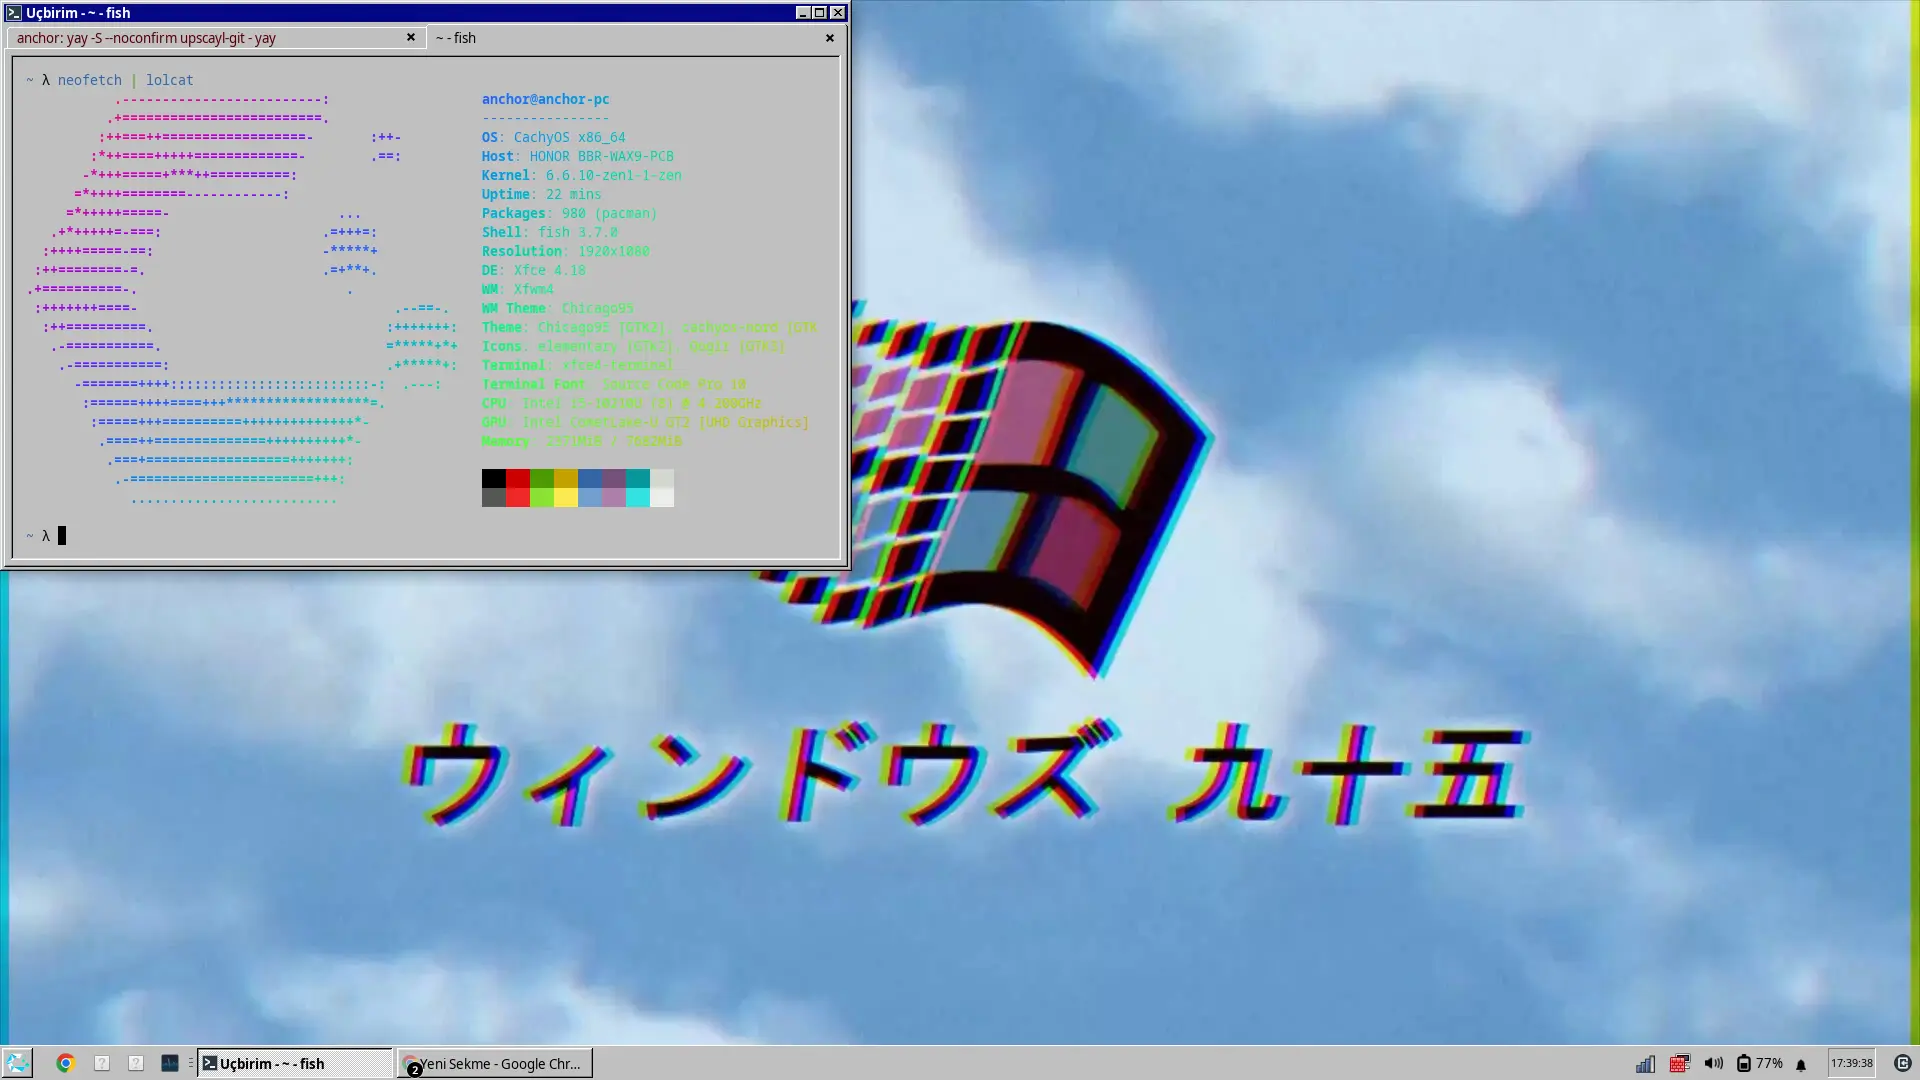Click the 'GPU: Intel CometLake-U GT2' line
This screenshot has width=1920, height=1080.
[646, 422]
